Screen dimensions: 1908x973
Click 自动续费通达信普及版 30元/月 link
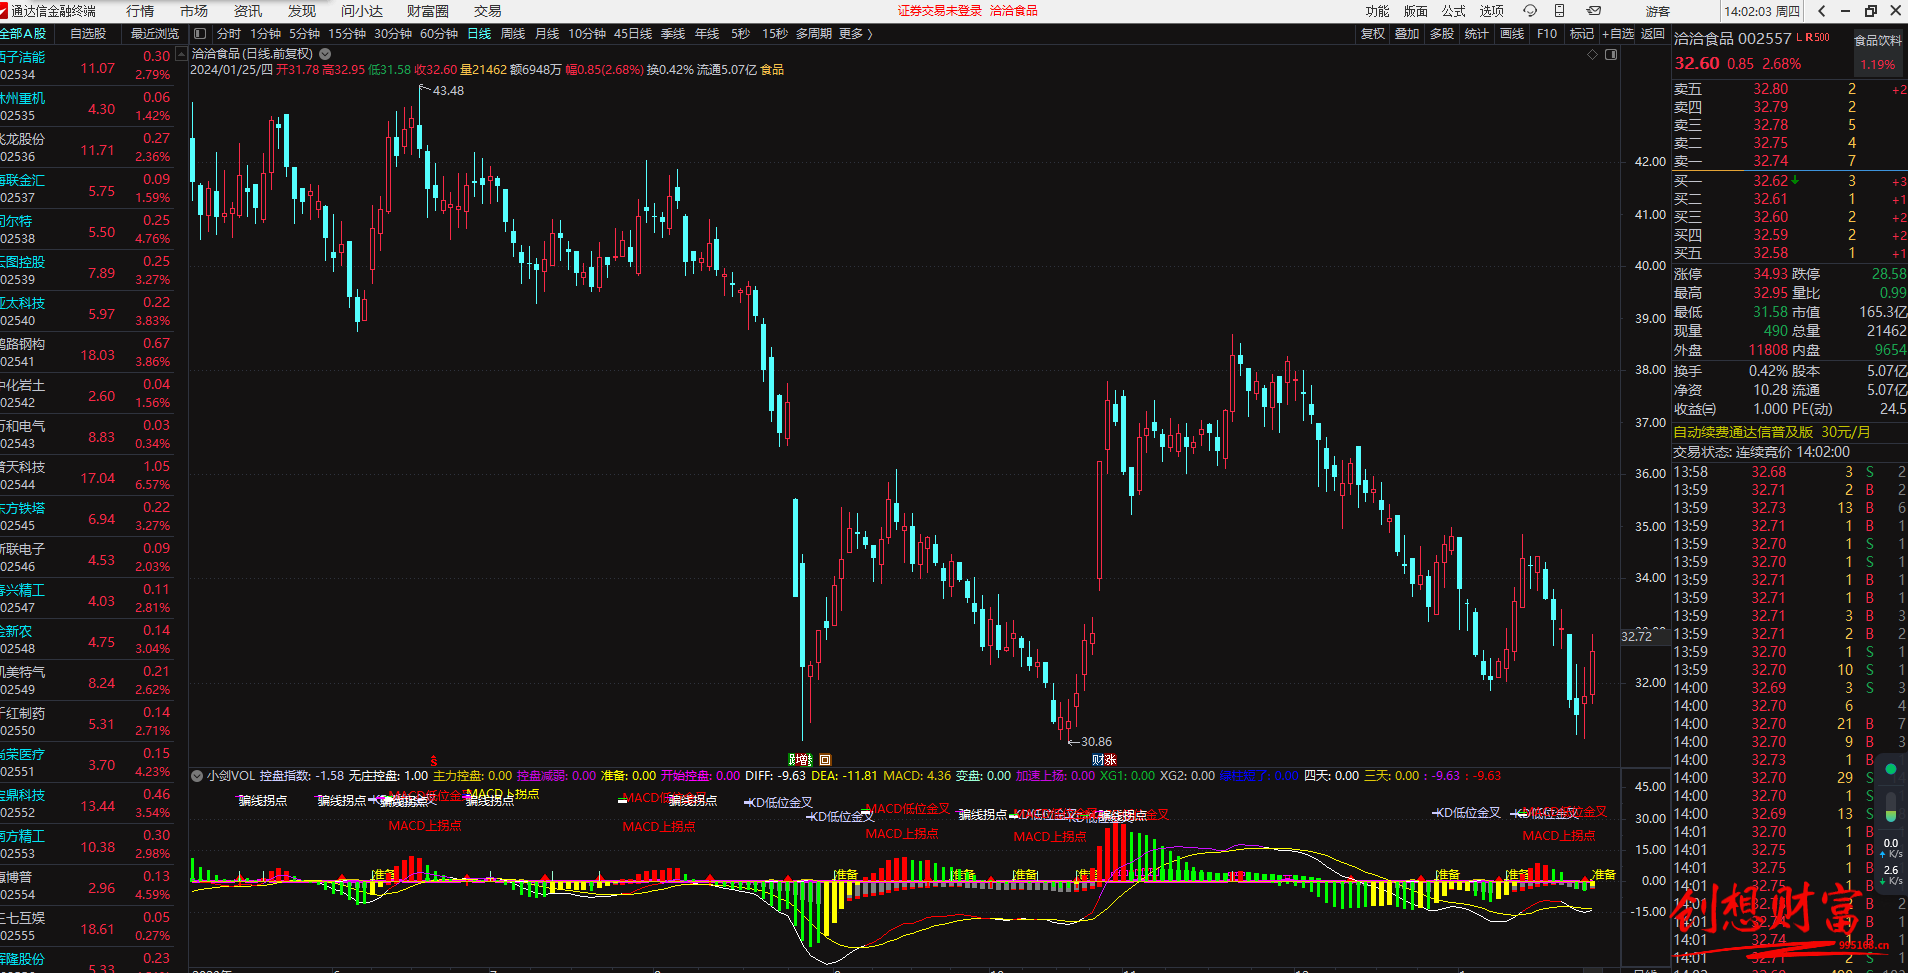click(1771, 432)
